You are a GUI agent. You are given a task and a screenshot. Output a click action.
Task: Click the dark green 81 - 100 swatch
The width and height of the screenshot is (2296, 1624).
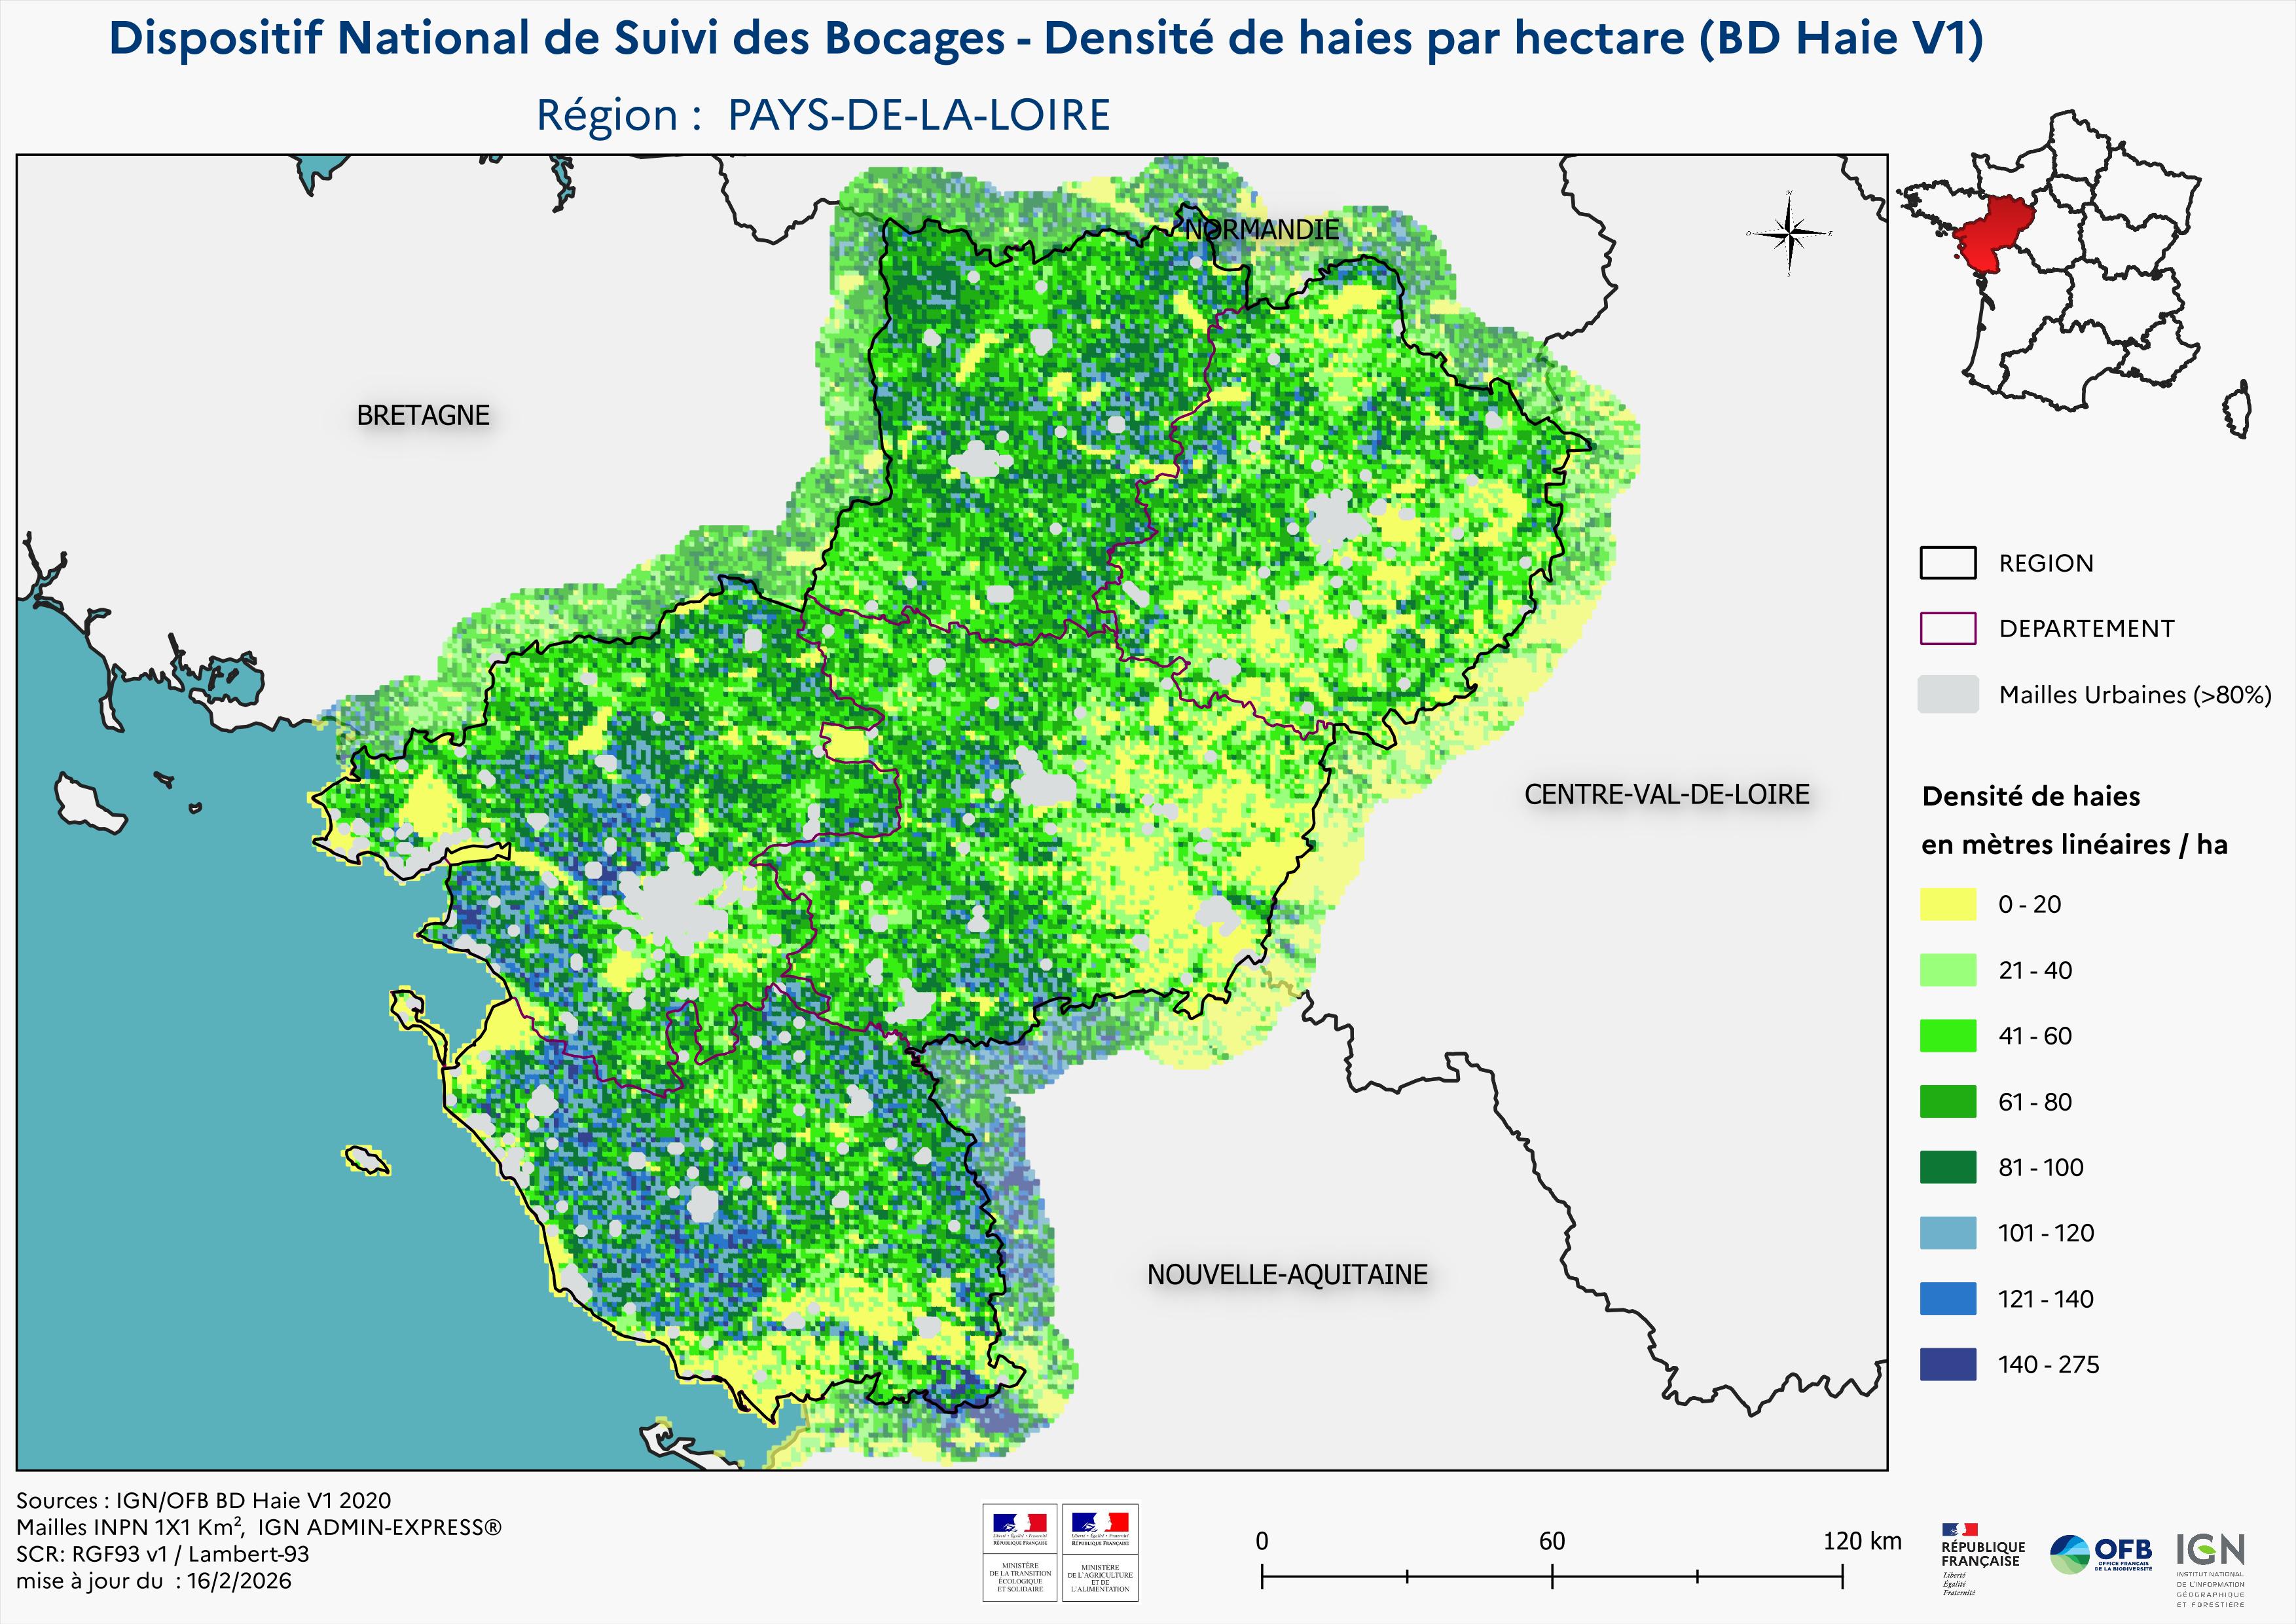coord(1947,1167)
